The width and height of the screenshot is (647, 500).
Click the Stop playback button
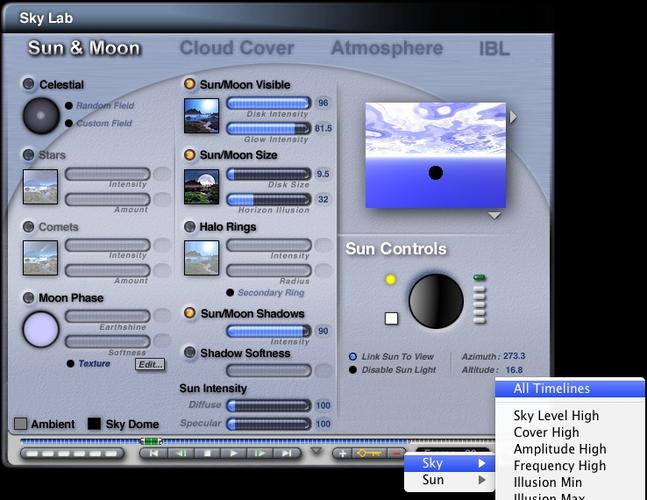point(207,453)
